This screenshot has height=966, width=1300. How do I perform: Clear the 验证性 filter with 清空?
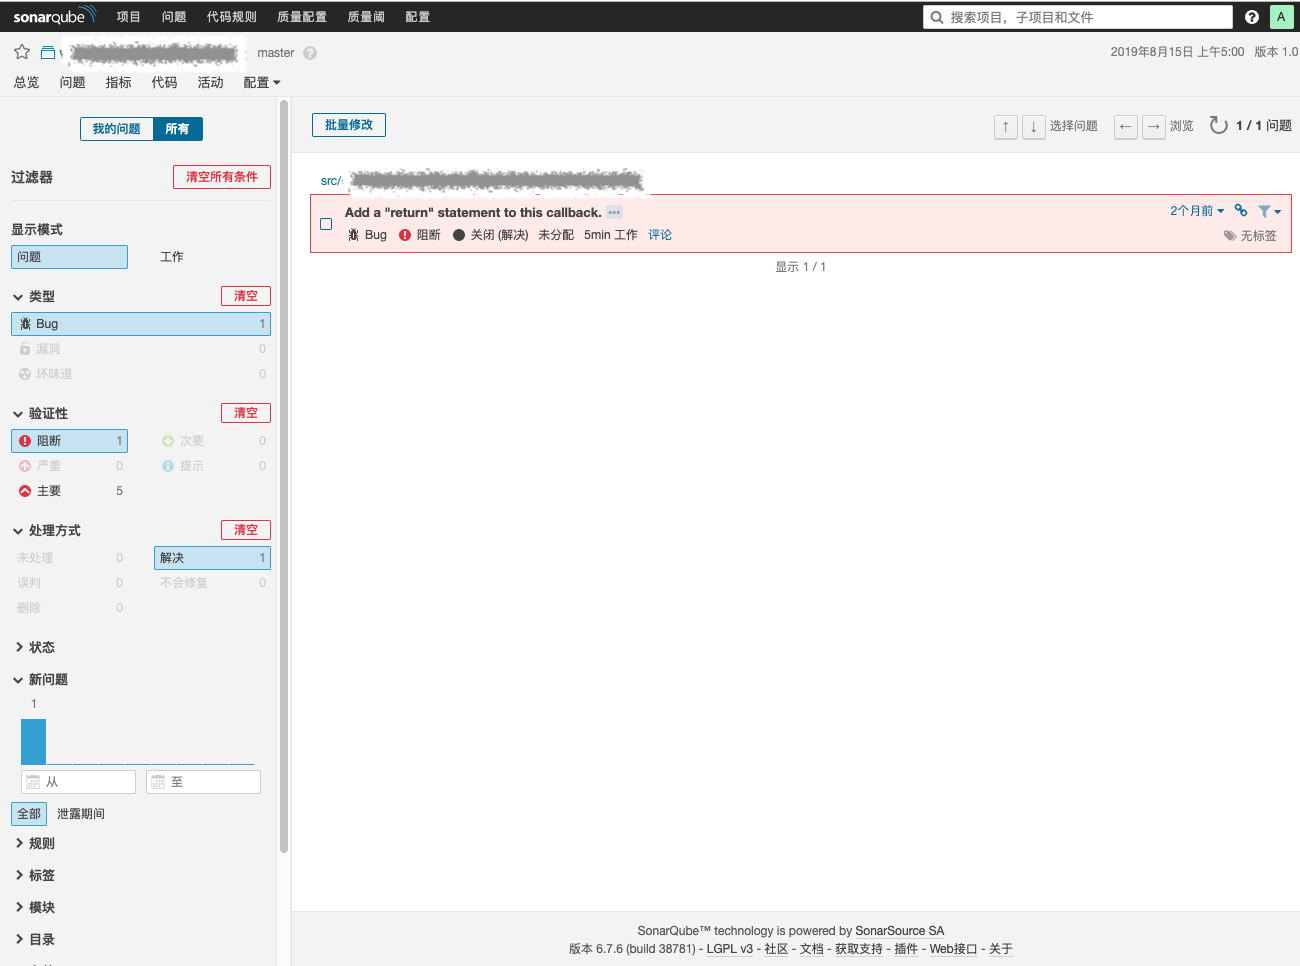coord(246,413)
